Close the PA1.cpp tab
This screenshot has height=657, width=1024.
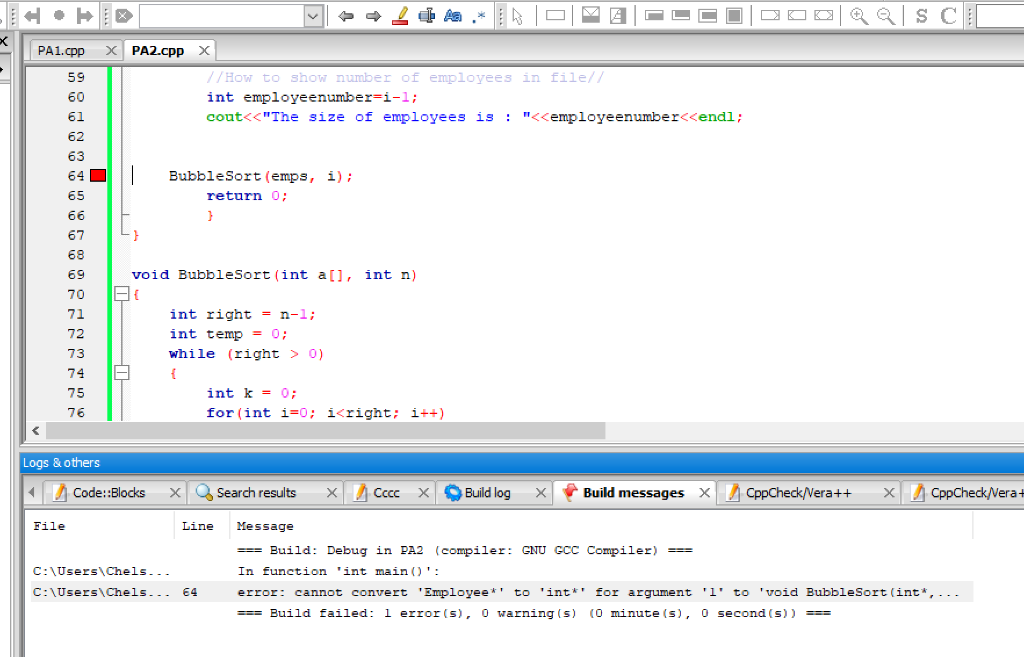coord(111,50)
